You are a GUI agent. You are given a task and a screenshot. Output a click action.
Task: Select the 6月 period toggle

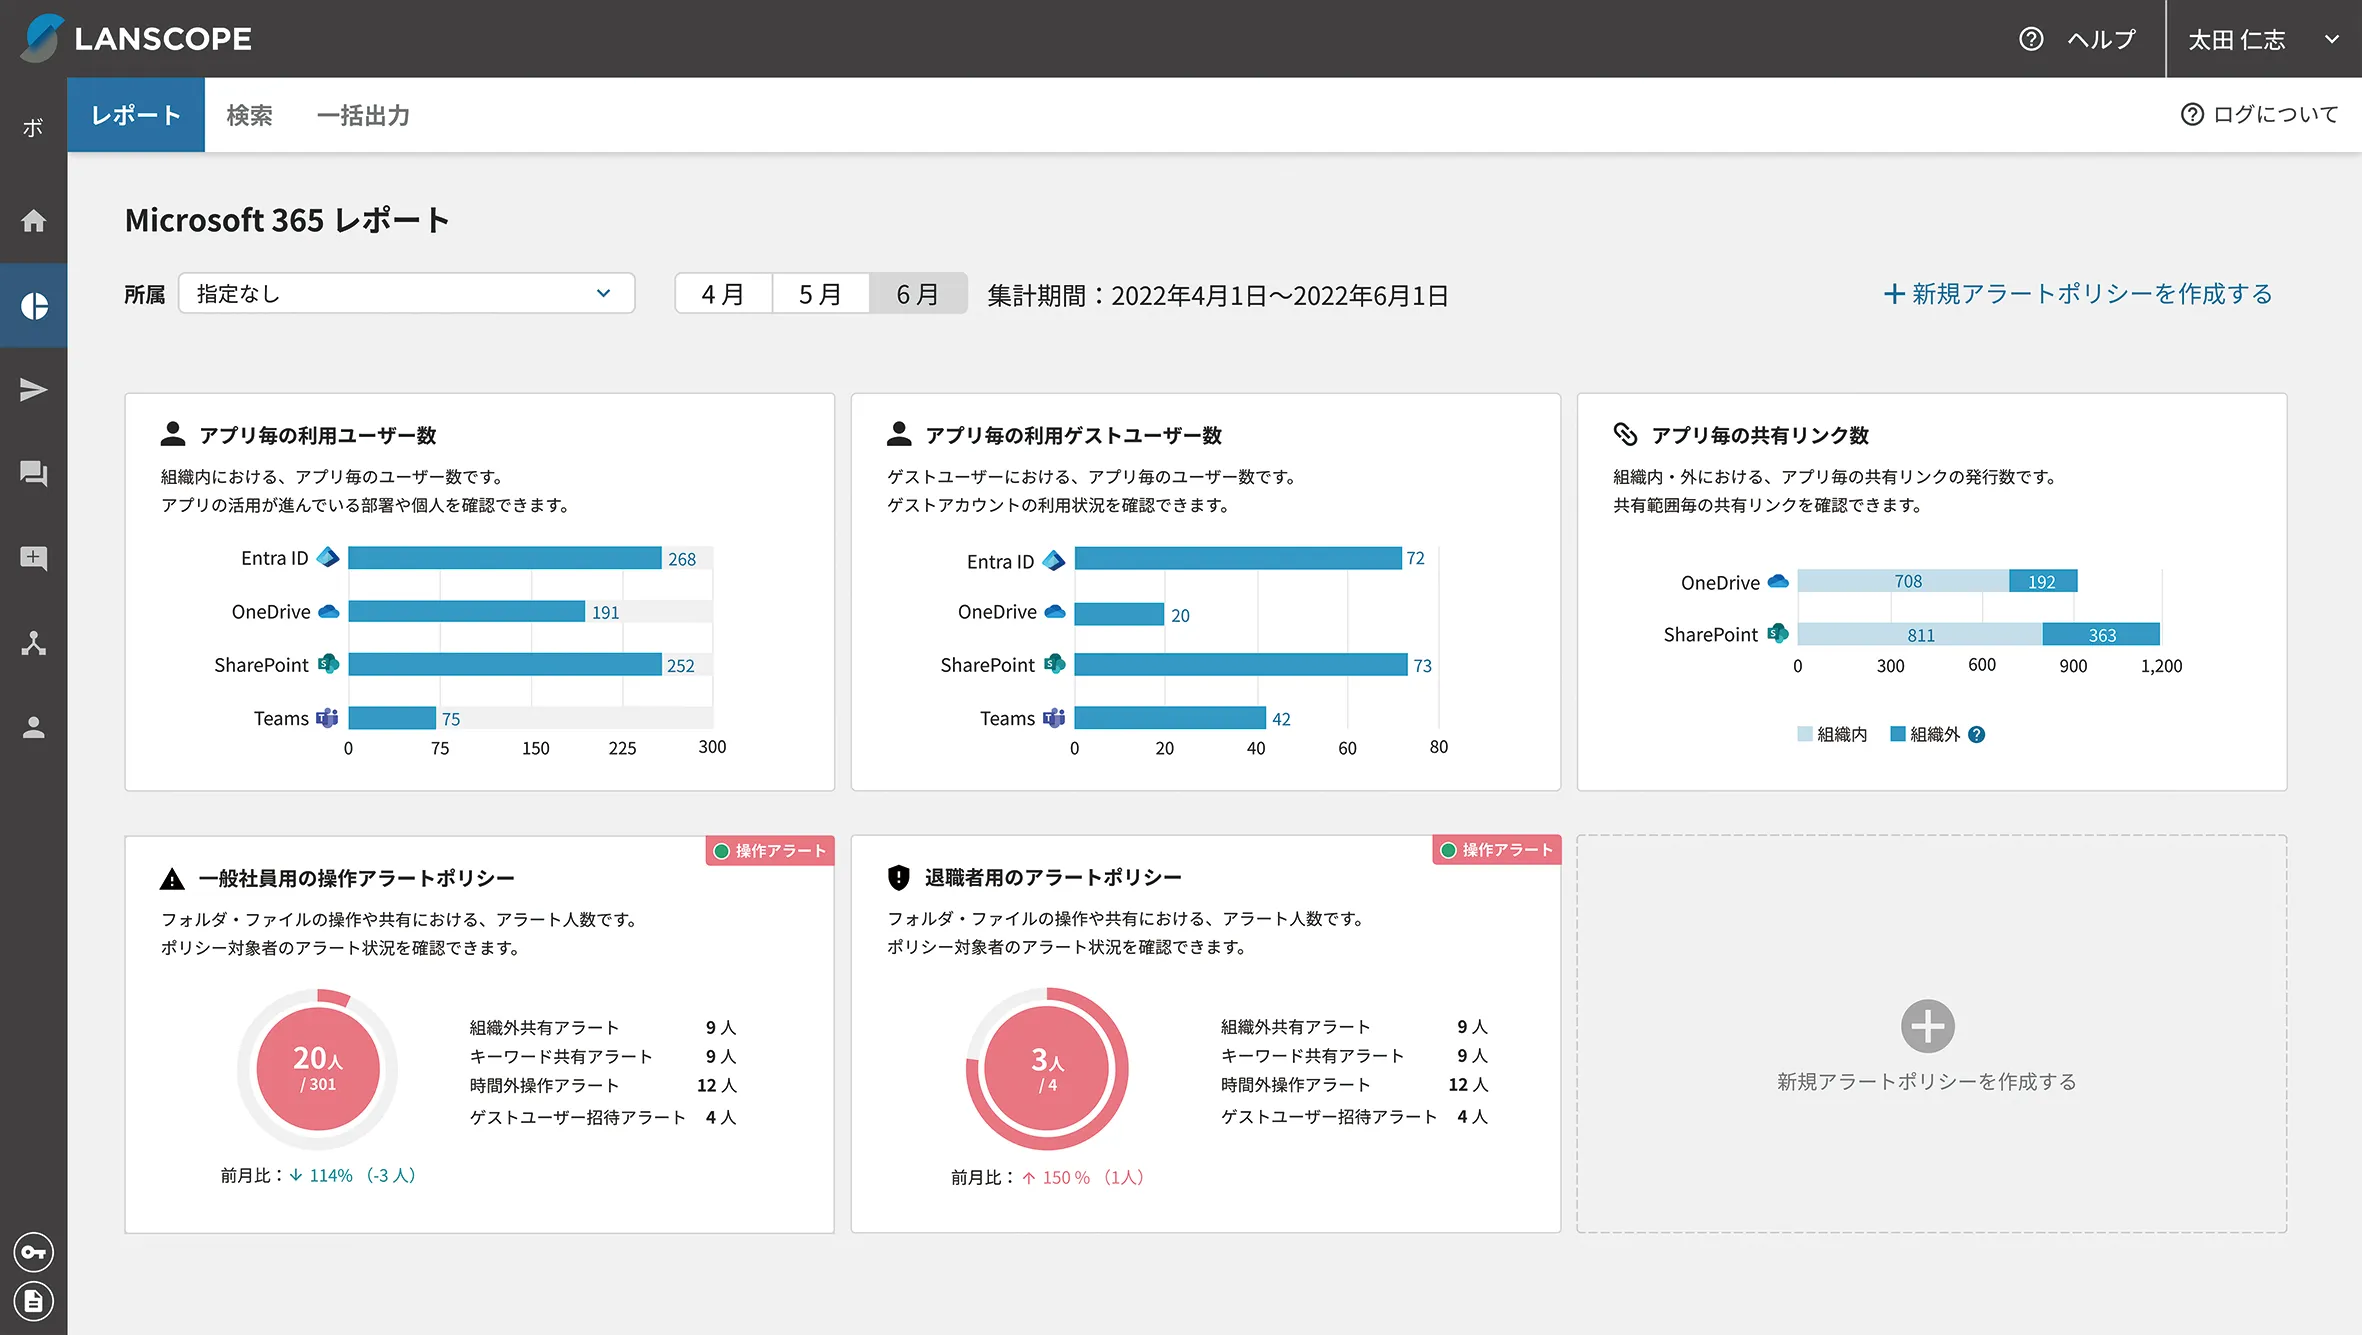click(918, 294)
